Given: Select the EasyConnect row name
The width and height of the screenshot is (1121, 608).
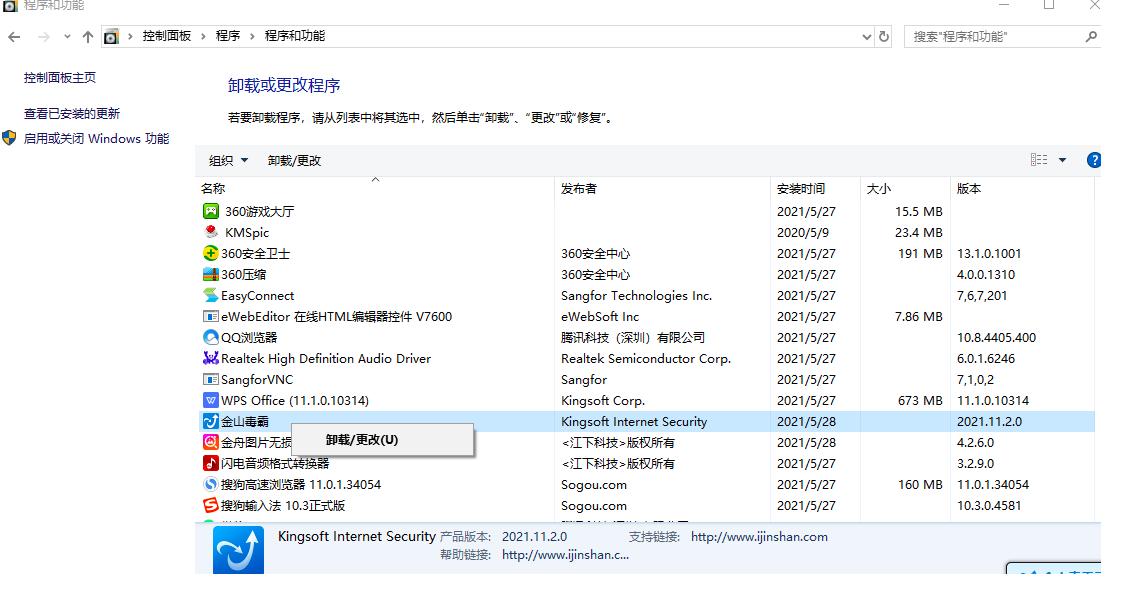Looking at the screenshot, I should (257, 295).
